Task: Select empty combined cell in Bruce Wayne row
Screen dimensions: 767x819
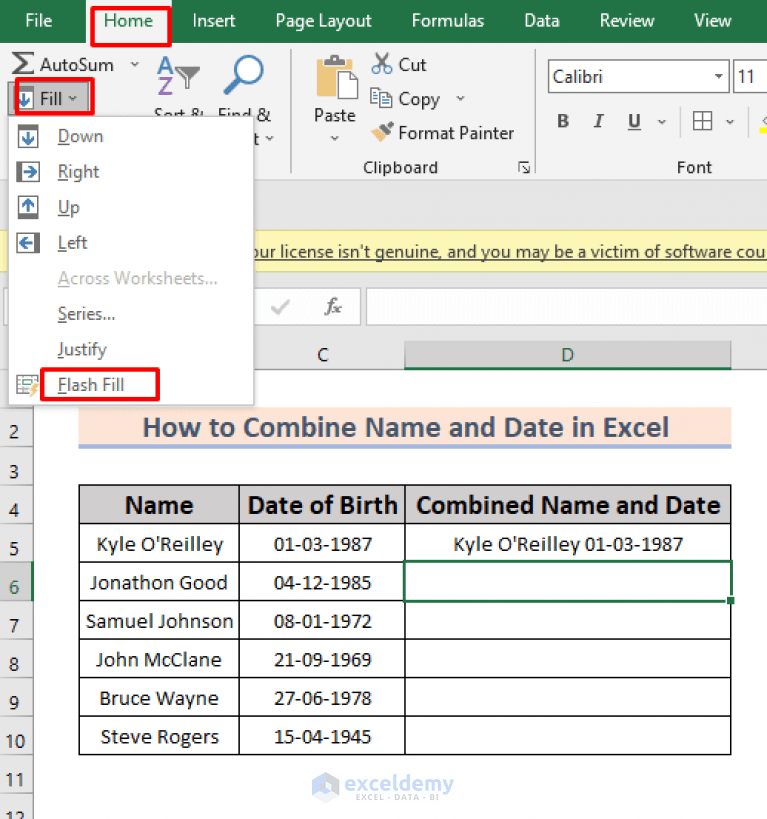Action: [x=568, y=698]
